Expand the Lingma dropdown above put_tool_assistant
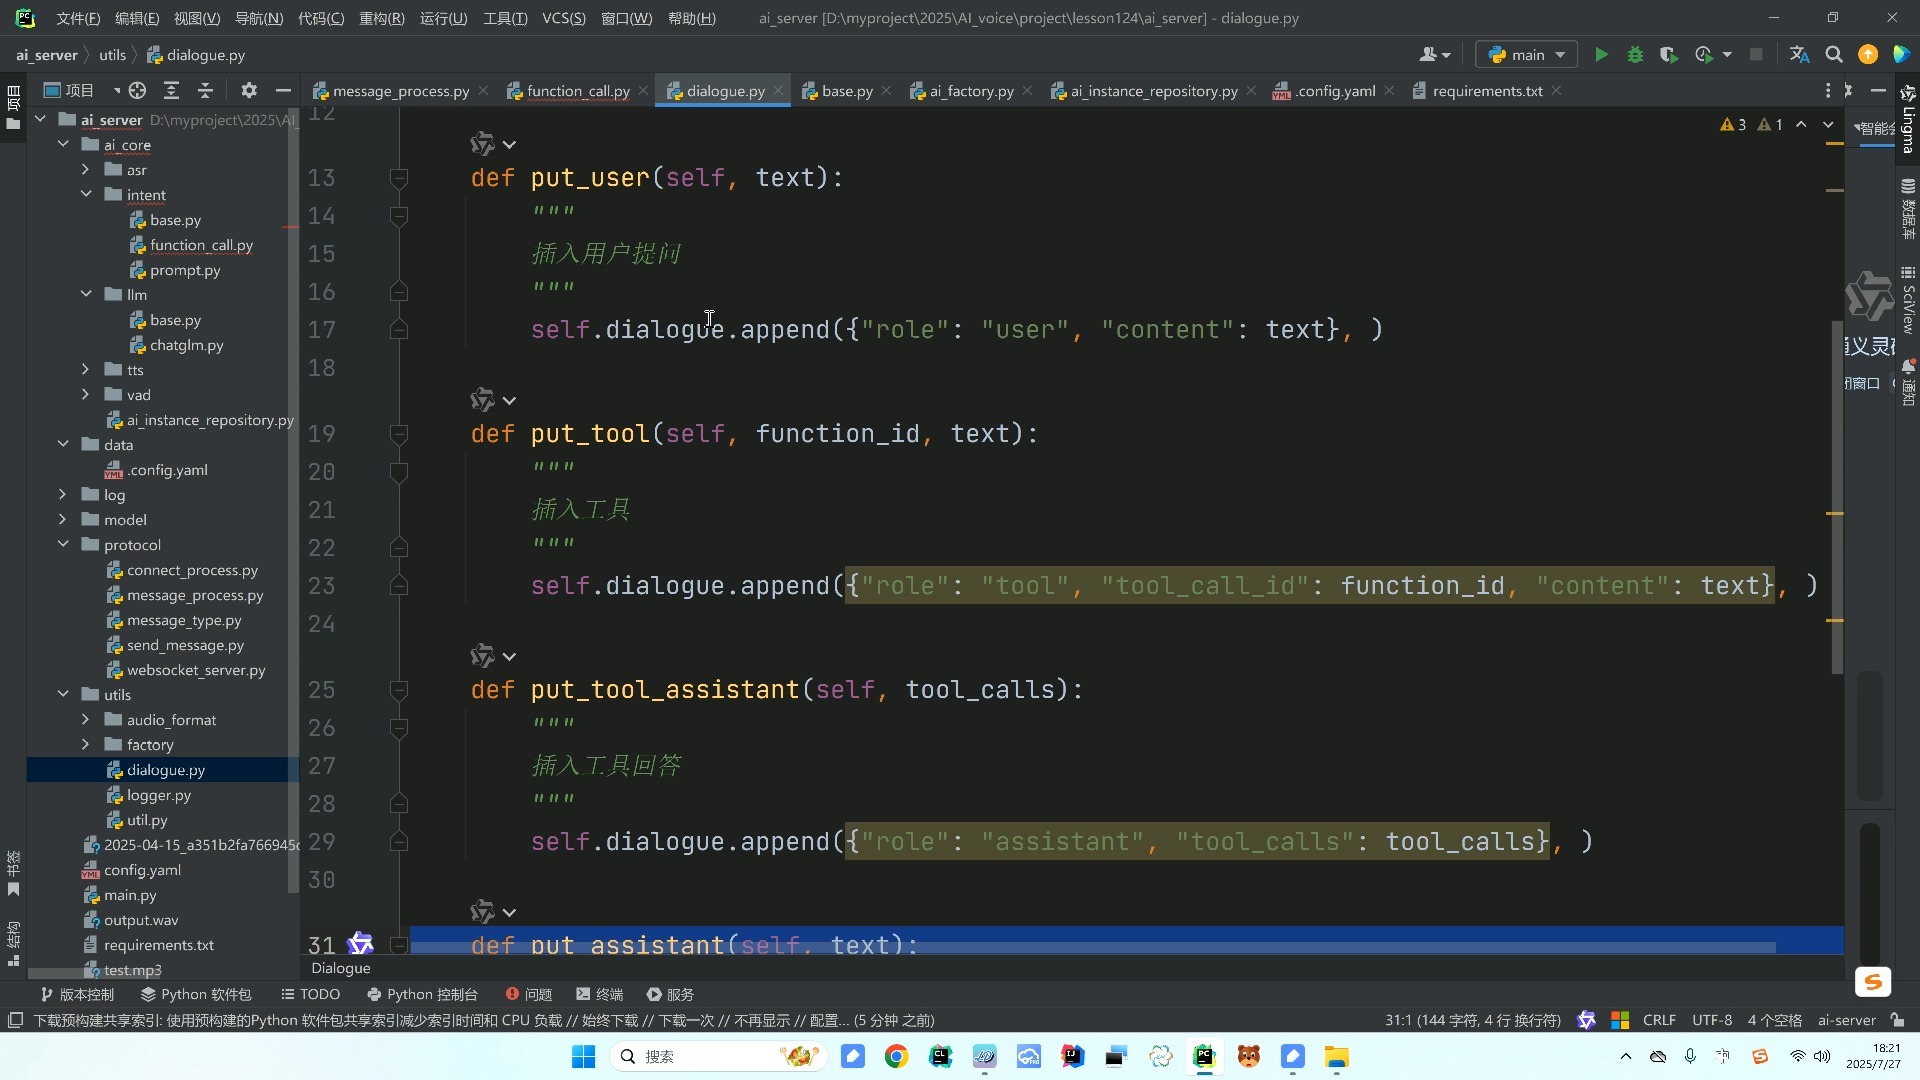Image resolution: width=1920 pixels, height=1080 pixels. tap(509, 657)
